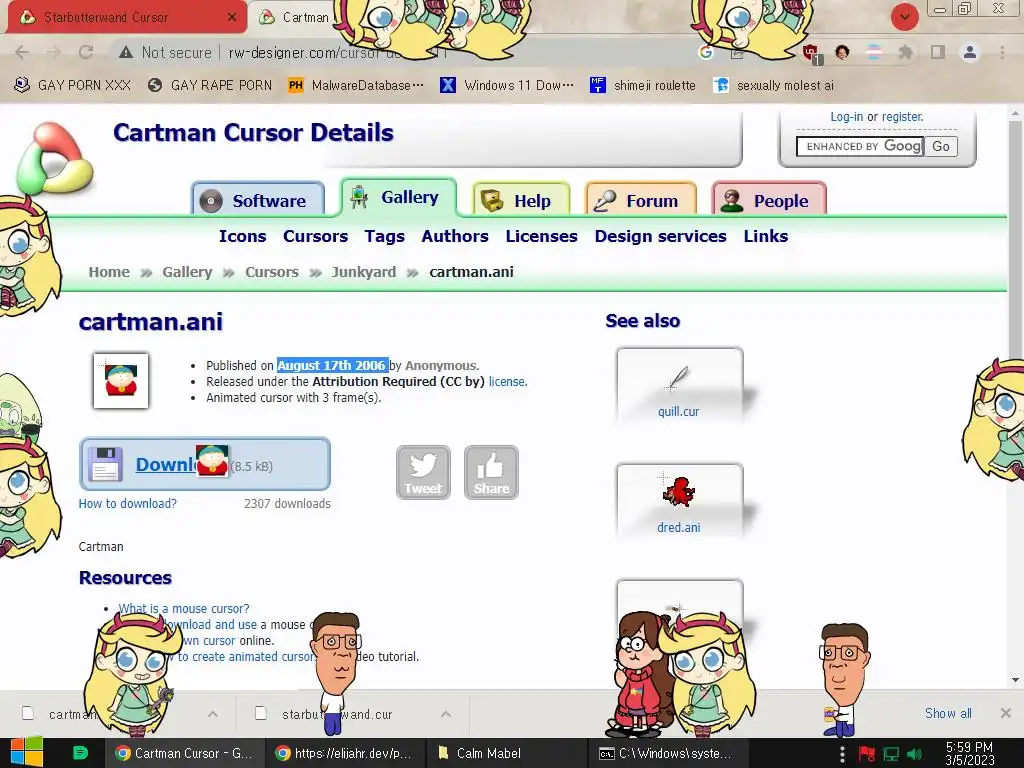Click Junkyard breadcrumb link
Viewport: 1024px width, 768px height.
[x=363, y=272]
